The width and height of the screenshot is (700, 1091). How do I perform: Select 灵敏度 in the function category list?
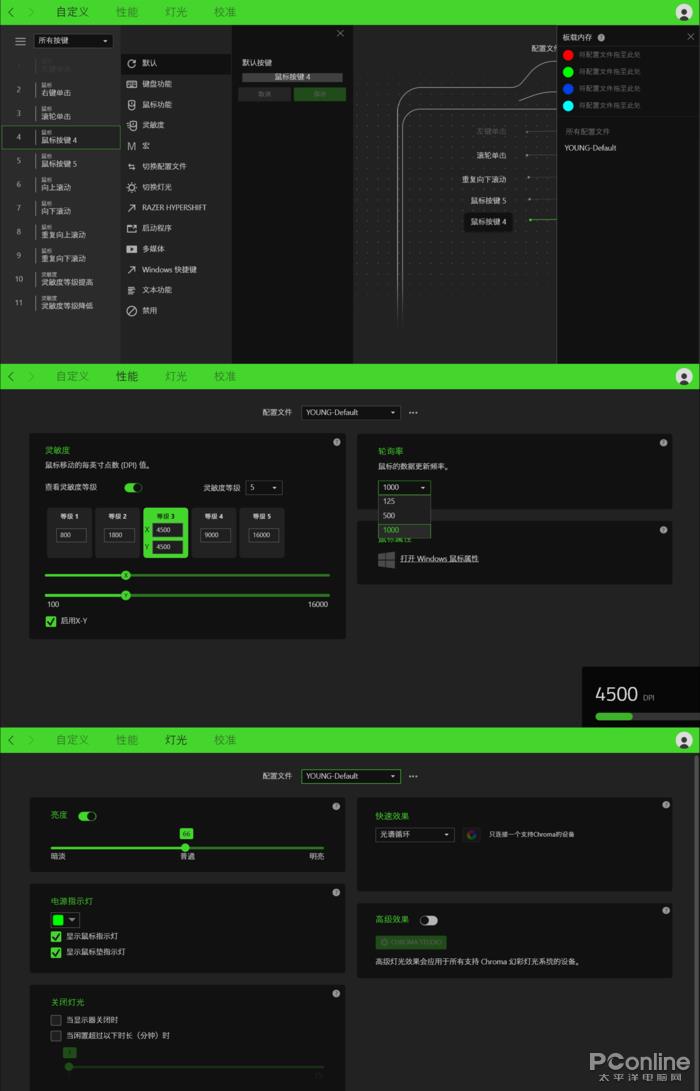(x=175, y=125)
